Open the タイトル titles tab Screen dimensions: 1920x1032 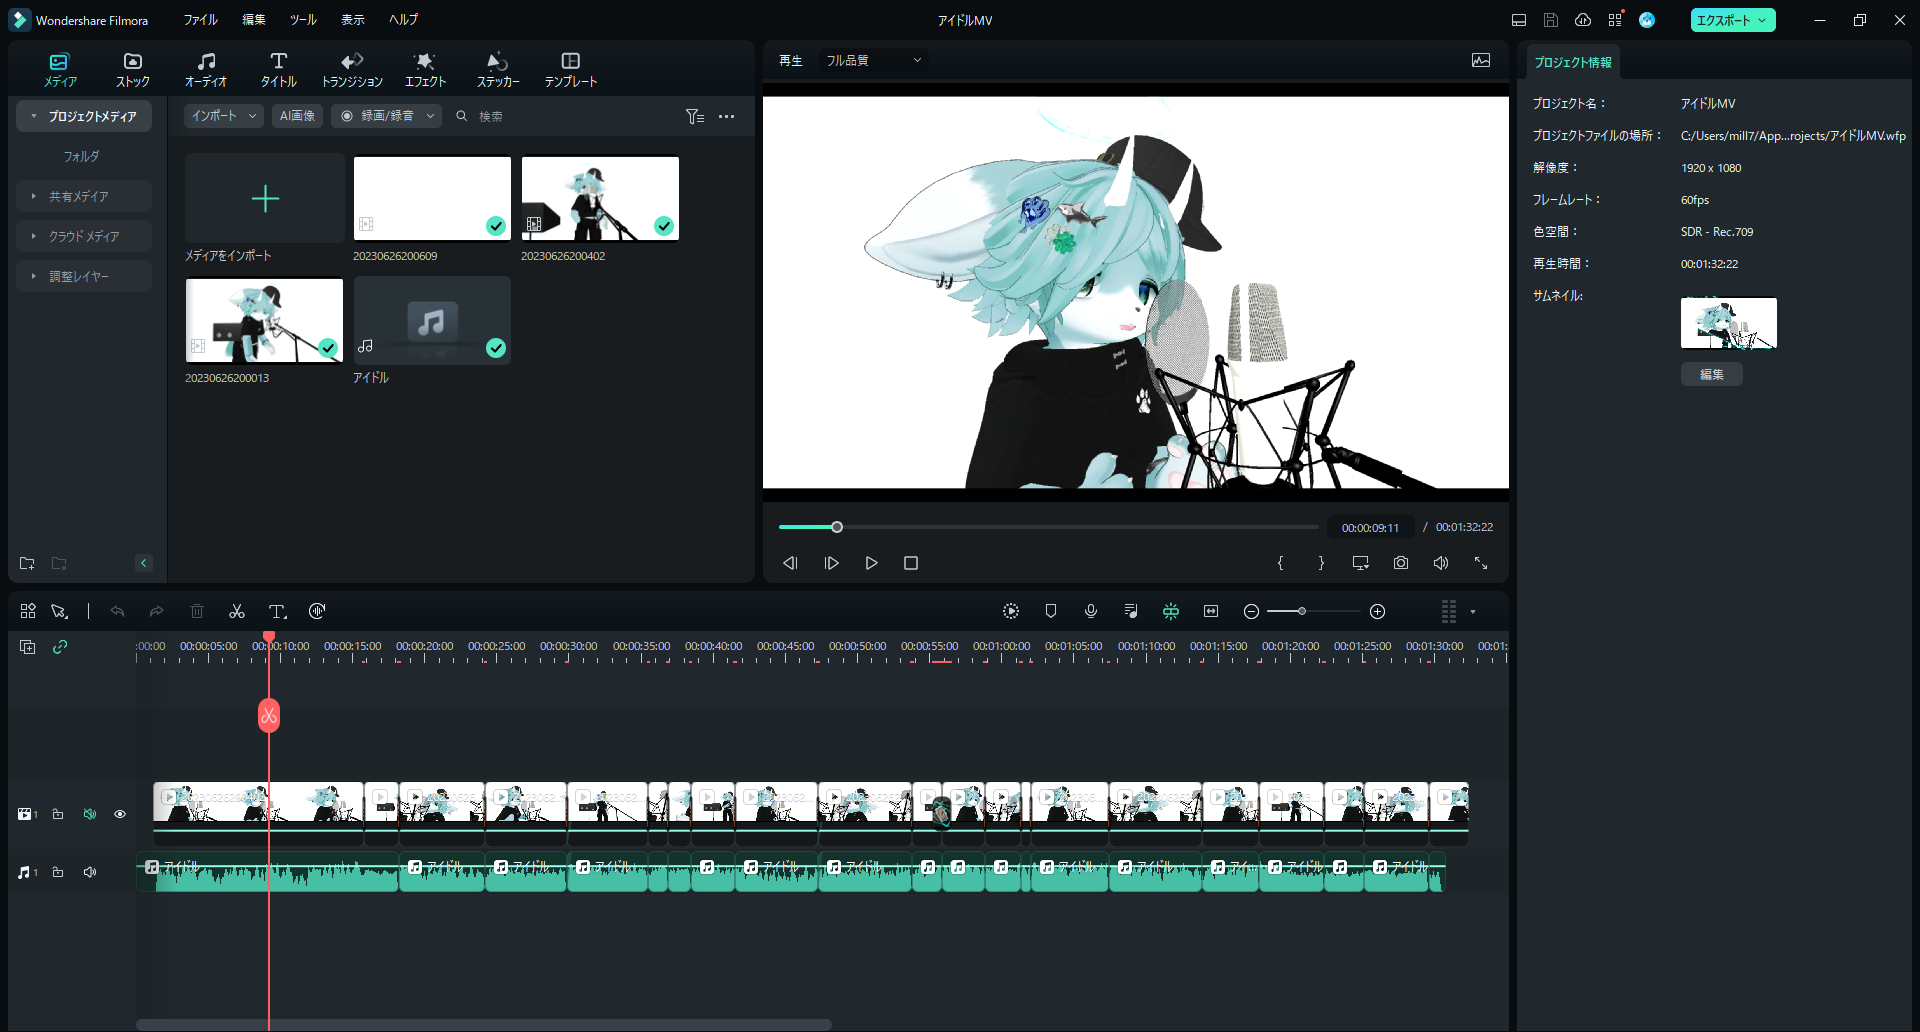[278, 70]
